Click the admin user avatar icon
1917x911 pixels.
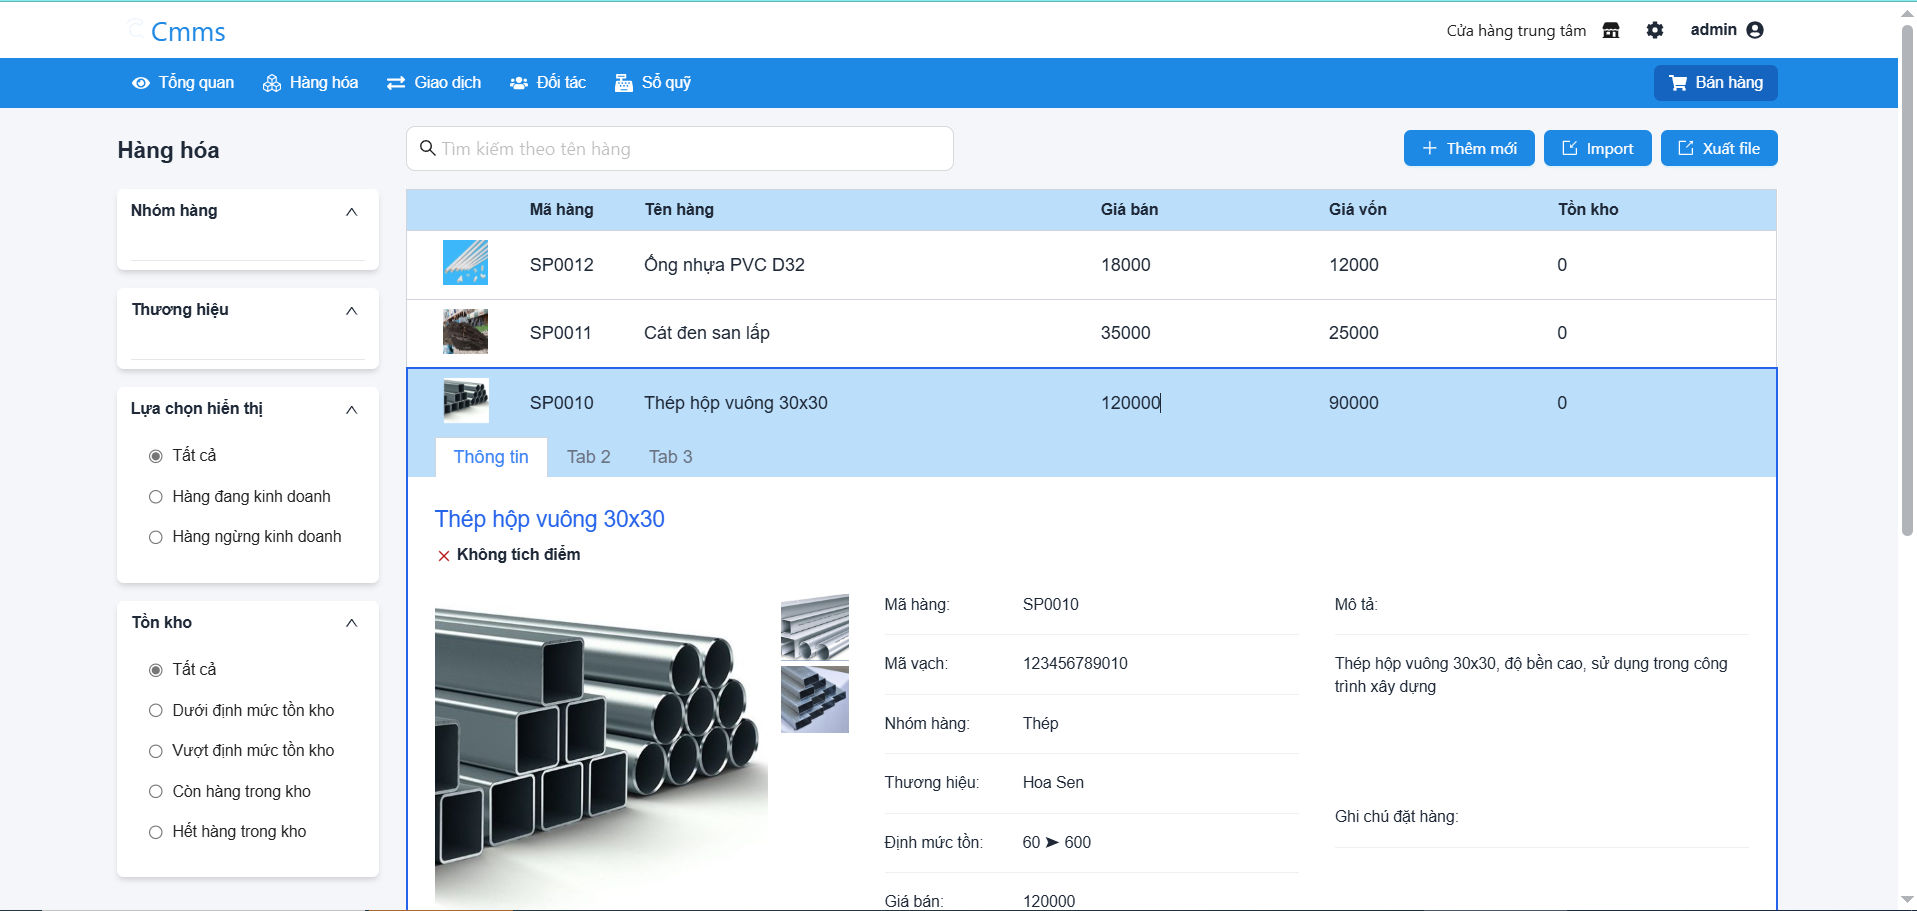tap(1755, 30)
